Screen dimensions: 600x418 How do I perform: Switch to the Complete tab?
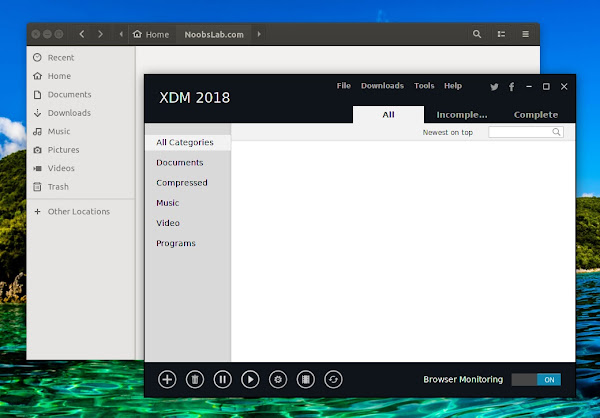[x=536, y=115]
